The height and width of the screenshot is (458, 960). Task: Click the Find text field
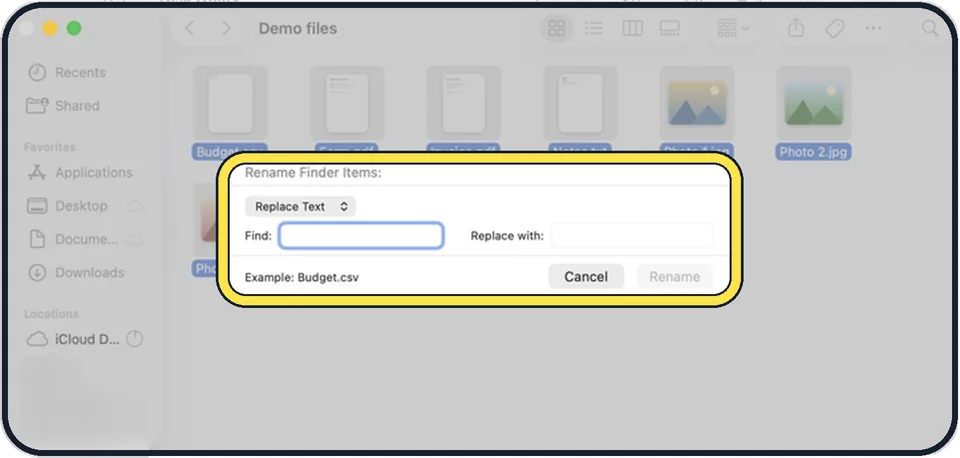tap(361, 236)
